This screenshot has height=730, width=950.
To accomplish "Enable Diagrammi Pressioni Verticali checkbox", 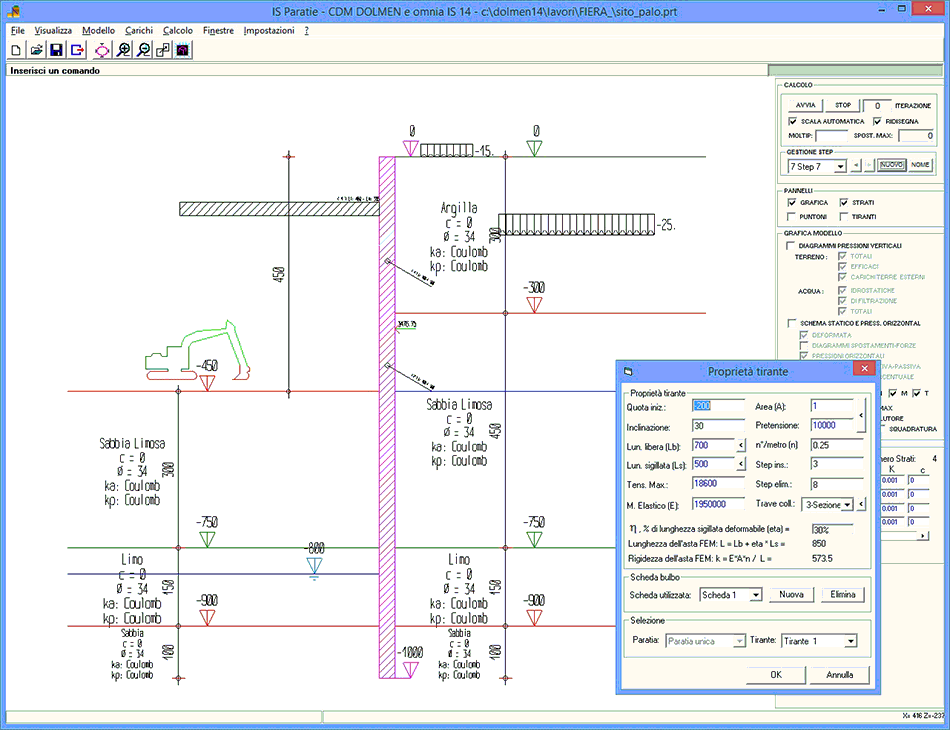I will tap(791, 245).
